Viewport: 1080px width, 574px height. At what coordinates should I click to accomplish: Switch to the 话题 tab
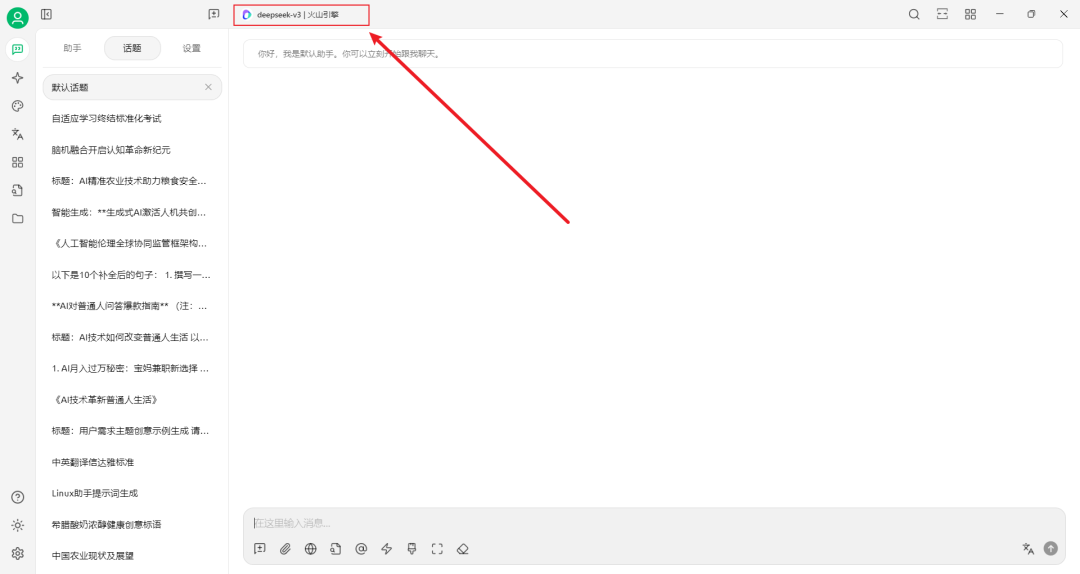[132, 48]
